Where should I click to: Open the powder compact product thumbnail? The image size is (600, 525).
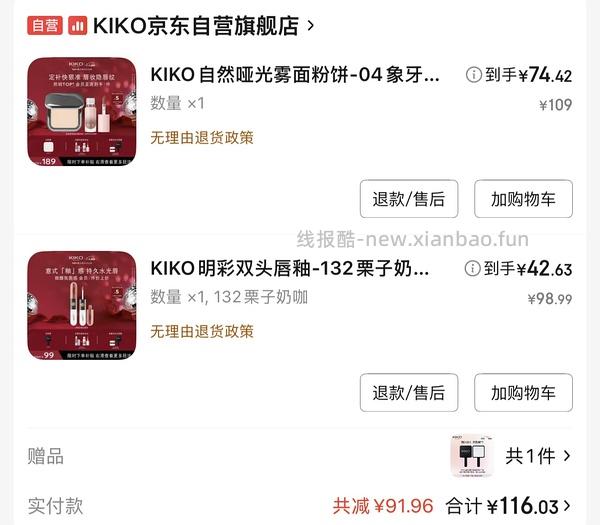[x=82, y=112]
